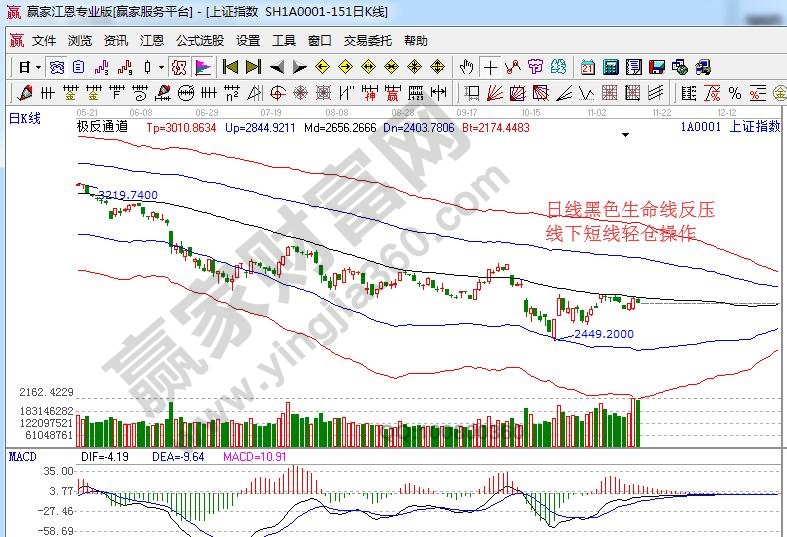Image resolution: width=787 pixels, height=537 pixels.
Task: Click the 极反通道 indicator label
Action: [x=102, y=127]
